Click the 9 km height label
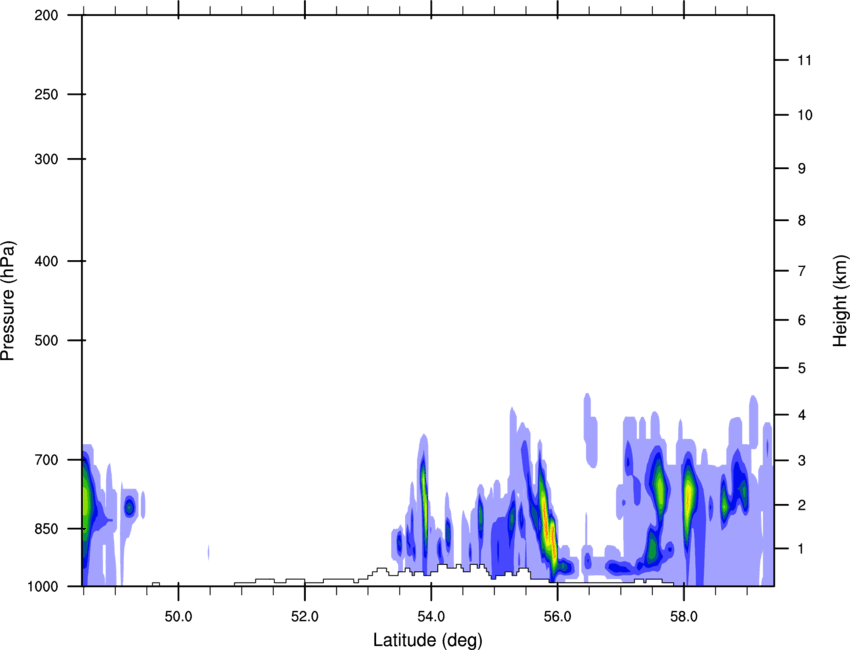Screen dimensions: 850x650 click(802, 169)
